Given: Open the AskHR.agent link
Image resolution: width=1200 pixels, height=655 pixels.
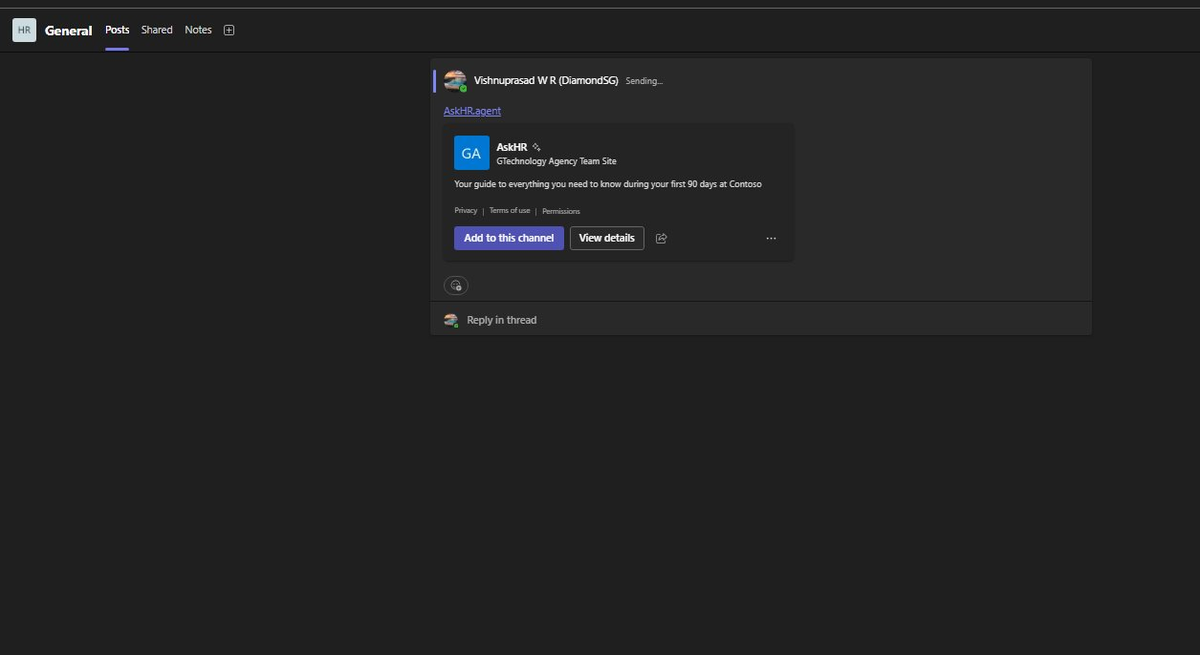Looking at the screenshot, I should click(472, 110).
